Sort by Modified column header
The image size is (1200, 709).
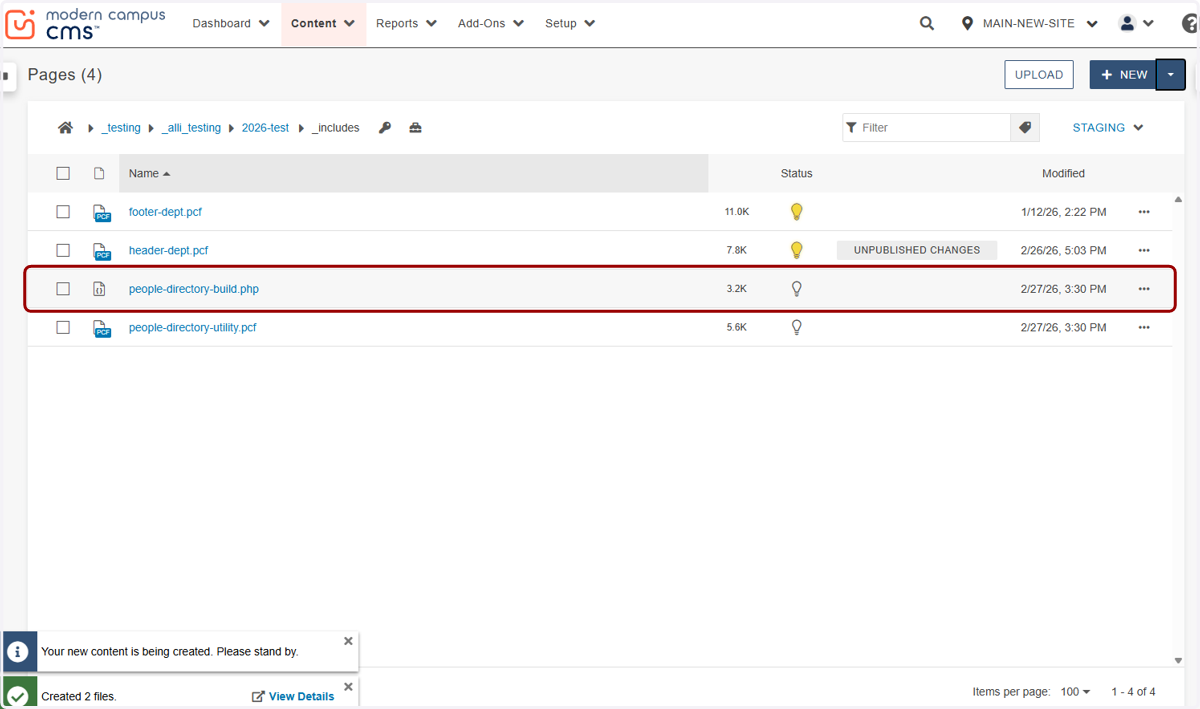coord(1063,173)
